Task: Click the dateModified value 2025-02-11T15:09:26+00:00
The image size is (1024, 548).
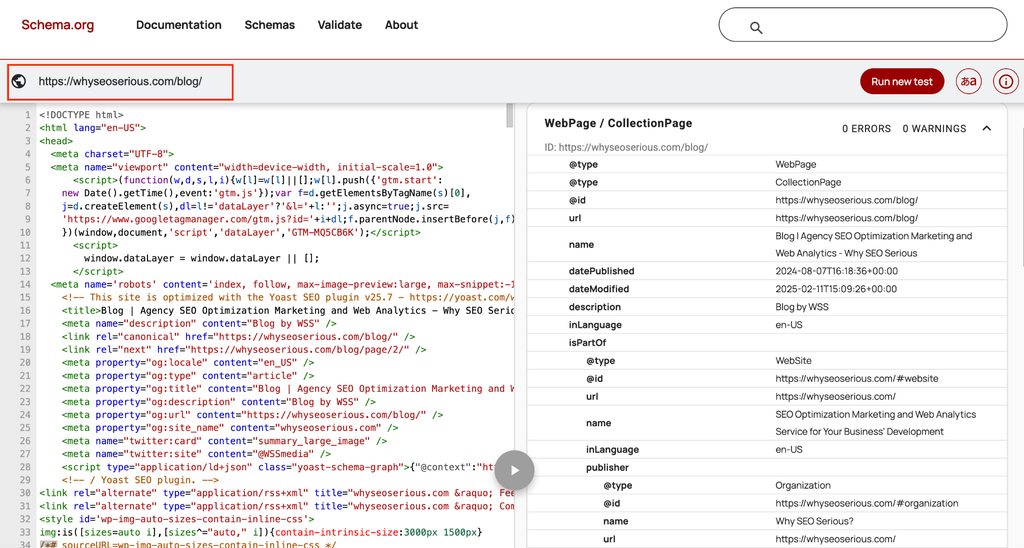Action: pos(836,289)
